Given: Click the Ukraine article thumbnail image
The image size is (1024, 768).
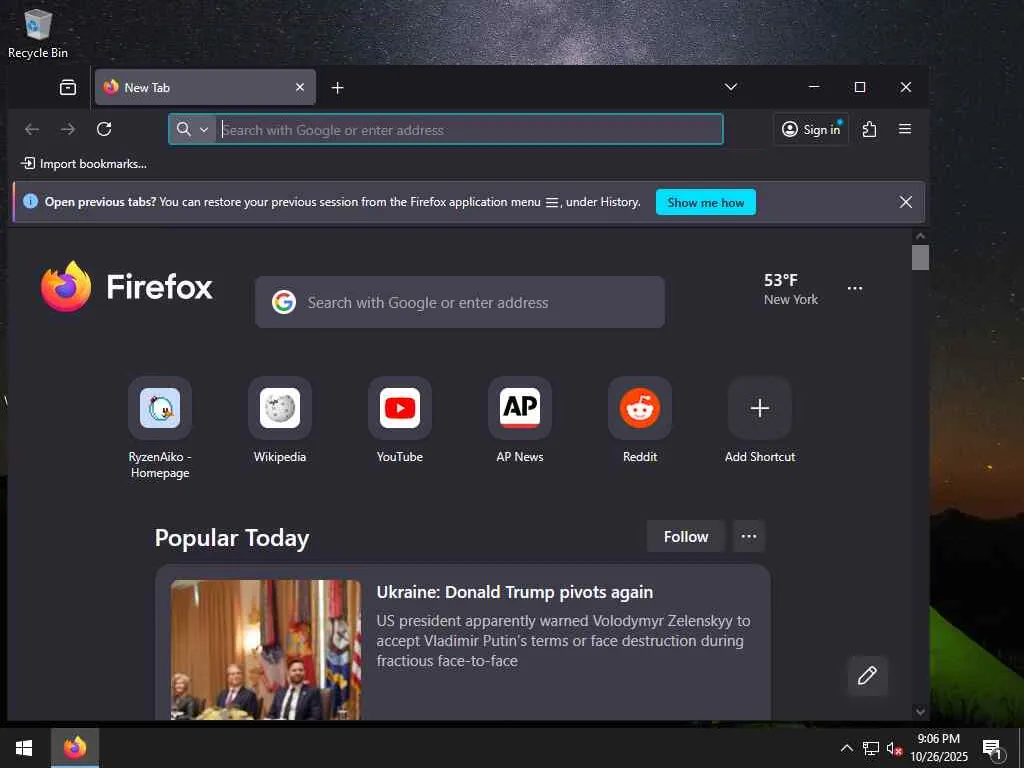Looking at the screenshot, I should tap(266, 650).
